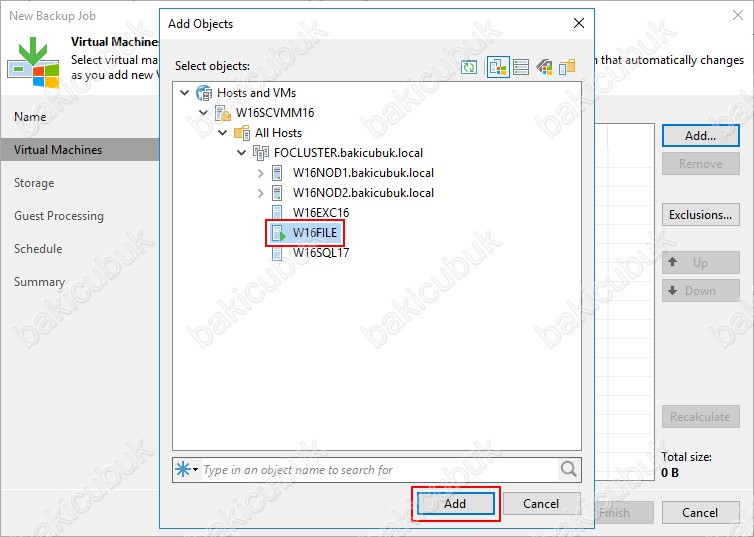Select the W16SQL17 virtual machine
Screen dimensions: 754x537
(x=321, y=253)
